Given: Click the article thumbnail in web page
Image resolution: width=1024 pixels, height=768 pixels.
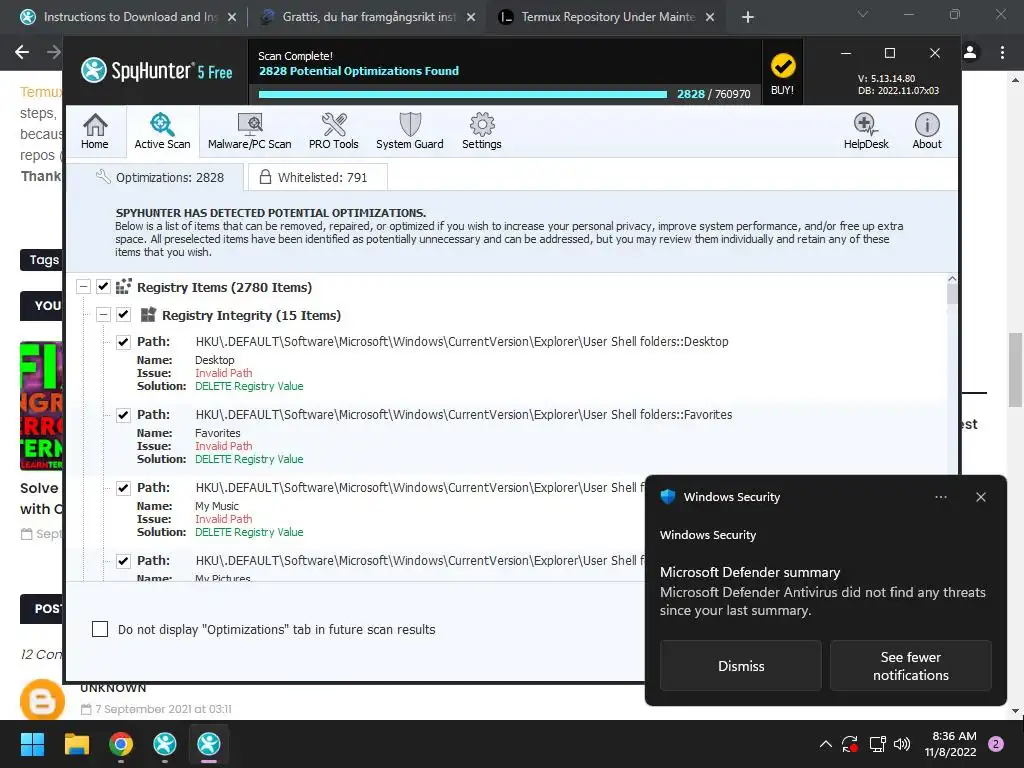Looking at the screenshot, I should pyautogui.click(x=41, y=406).
